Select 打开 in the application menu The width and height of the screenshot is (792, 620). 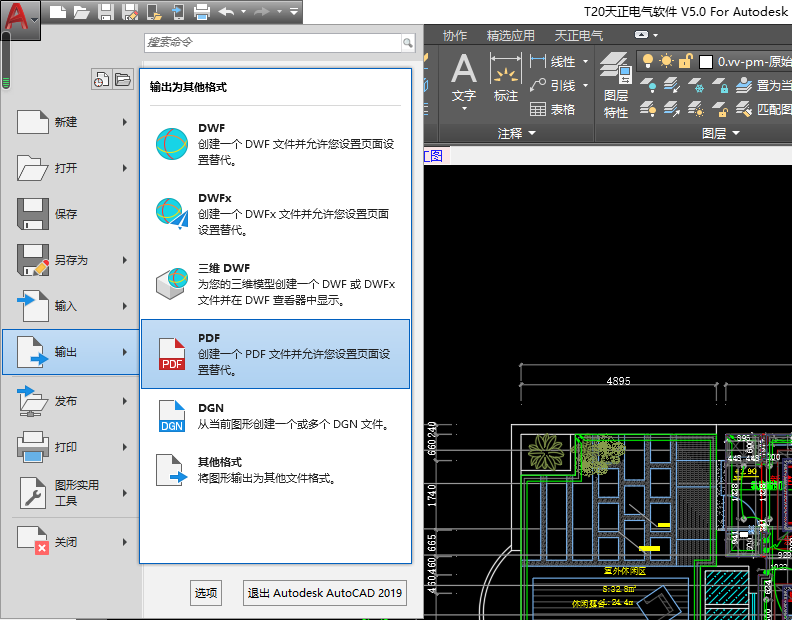tap(71, 168)
